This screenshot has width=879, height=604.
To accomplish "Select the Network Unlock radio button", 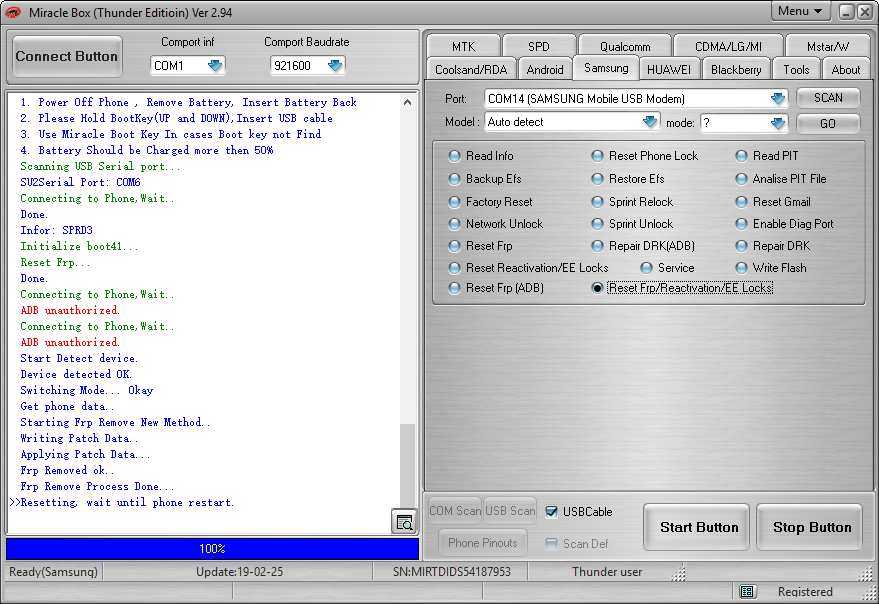I will [454, 224].
